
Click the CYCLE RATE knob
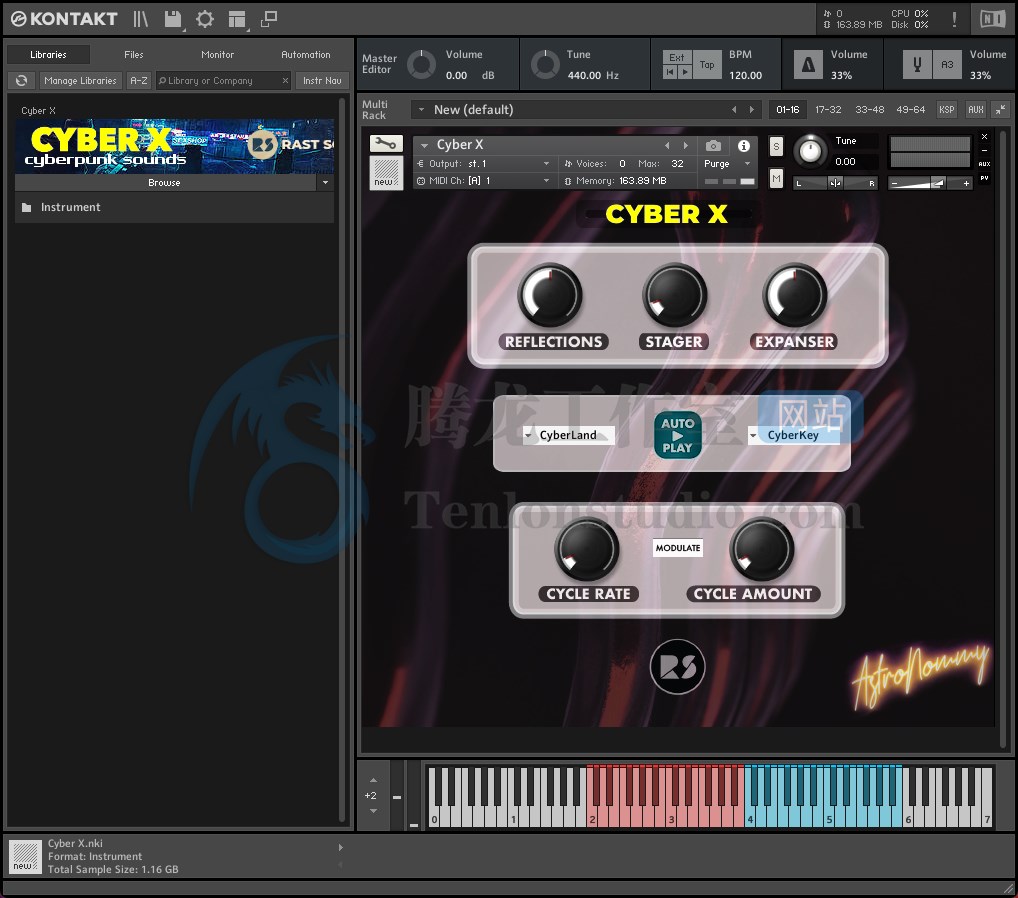pyautogui.click(x=586, y=549)
